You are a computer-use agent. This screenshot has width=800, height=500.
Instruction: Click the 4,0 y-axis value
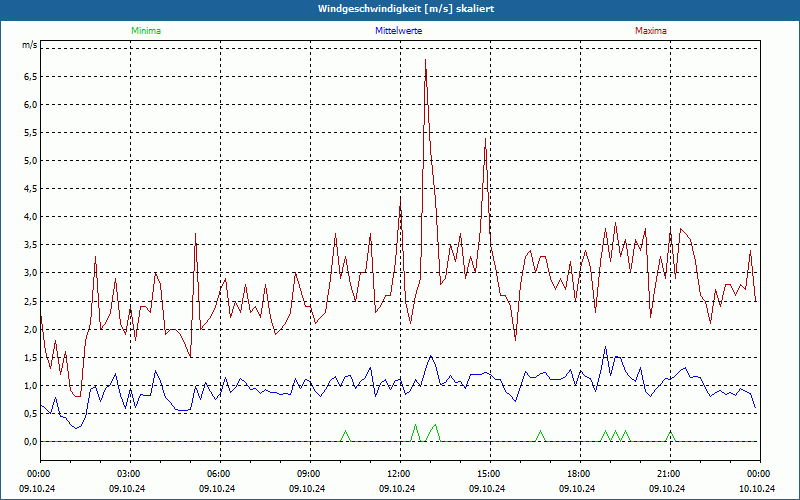pos(31,217)
